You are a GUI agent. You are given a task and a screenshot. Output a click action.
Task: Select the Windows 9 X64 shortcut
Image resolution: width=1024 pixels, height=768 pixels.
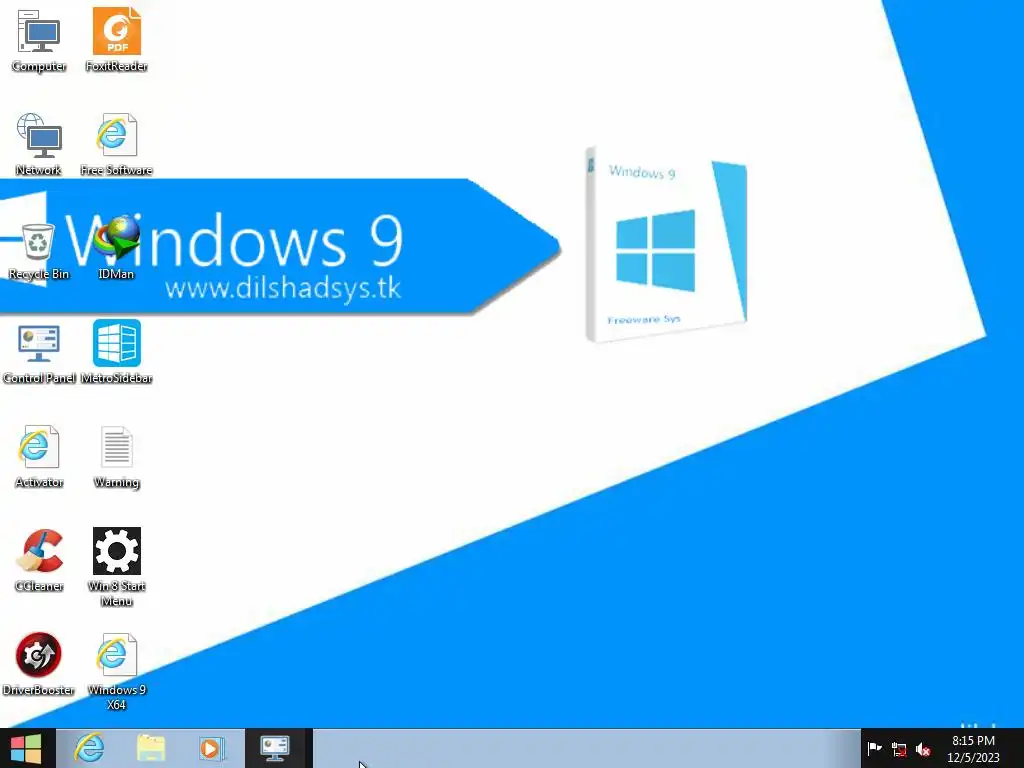(x=116, y=671)
